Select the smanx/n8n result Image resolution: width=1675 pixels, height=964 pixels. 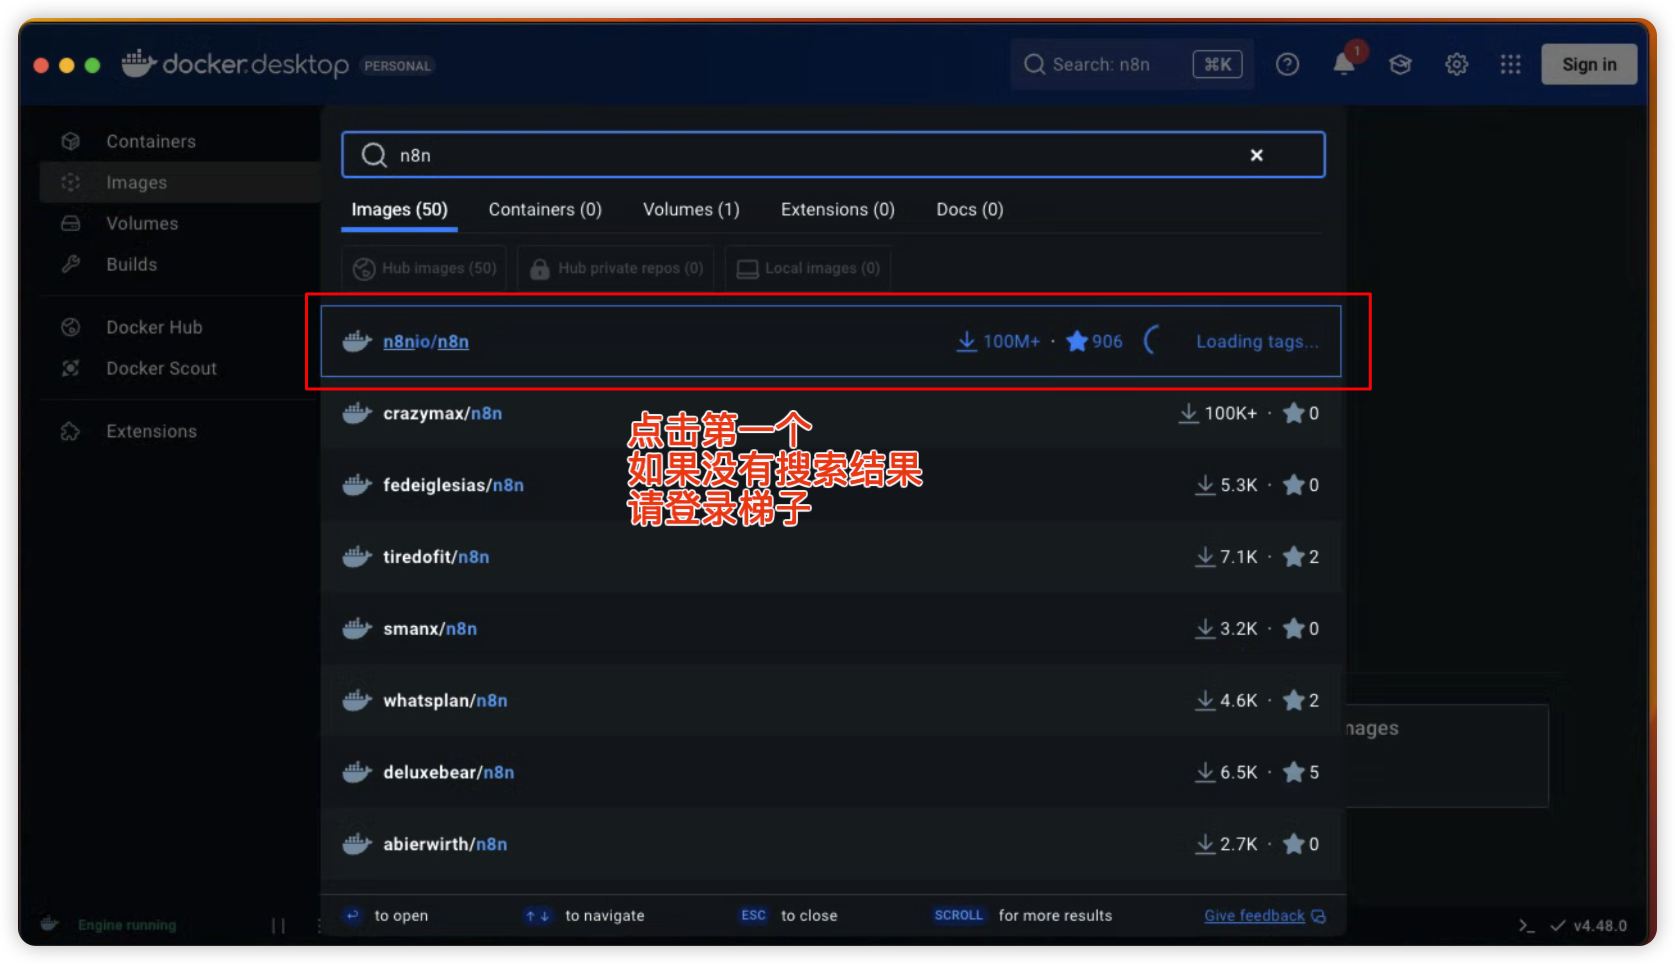[x=831, y=629]
